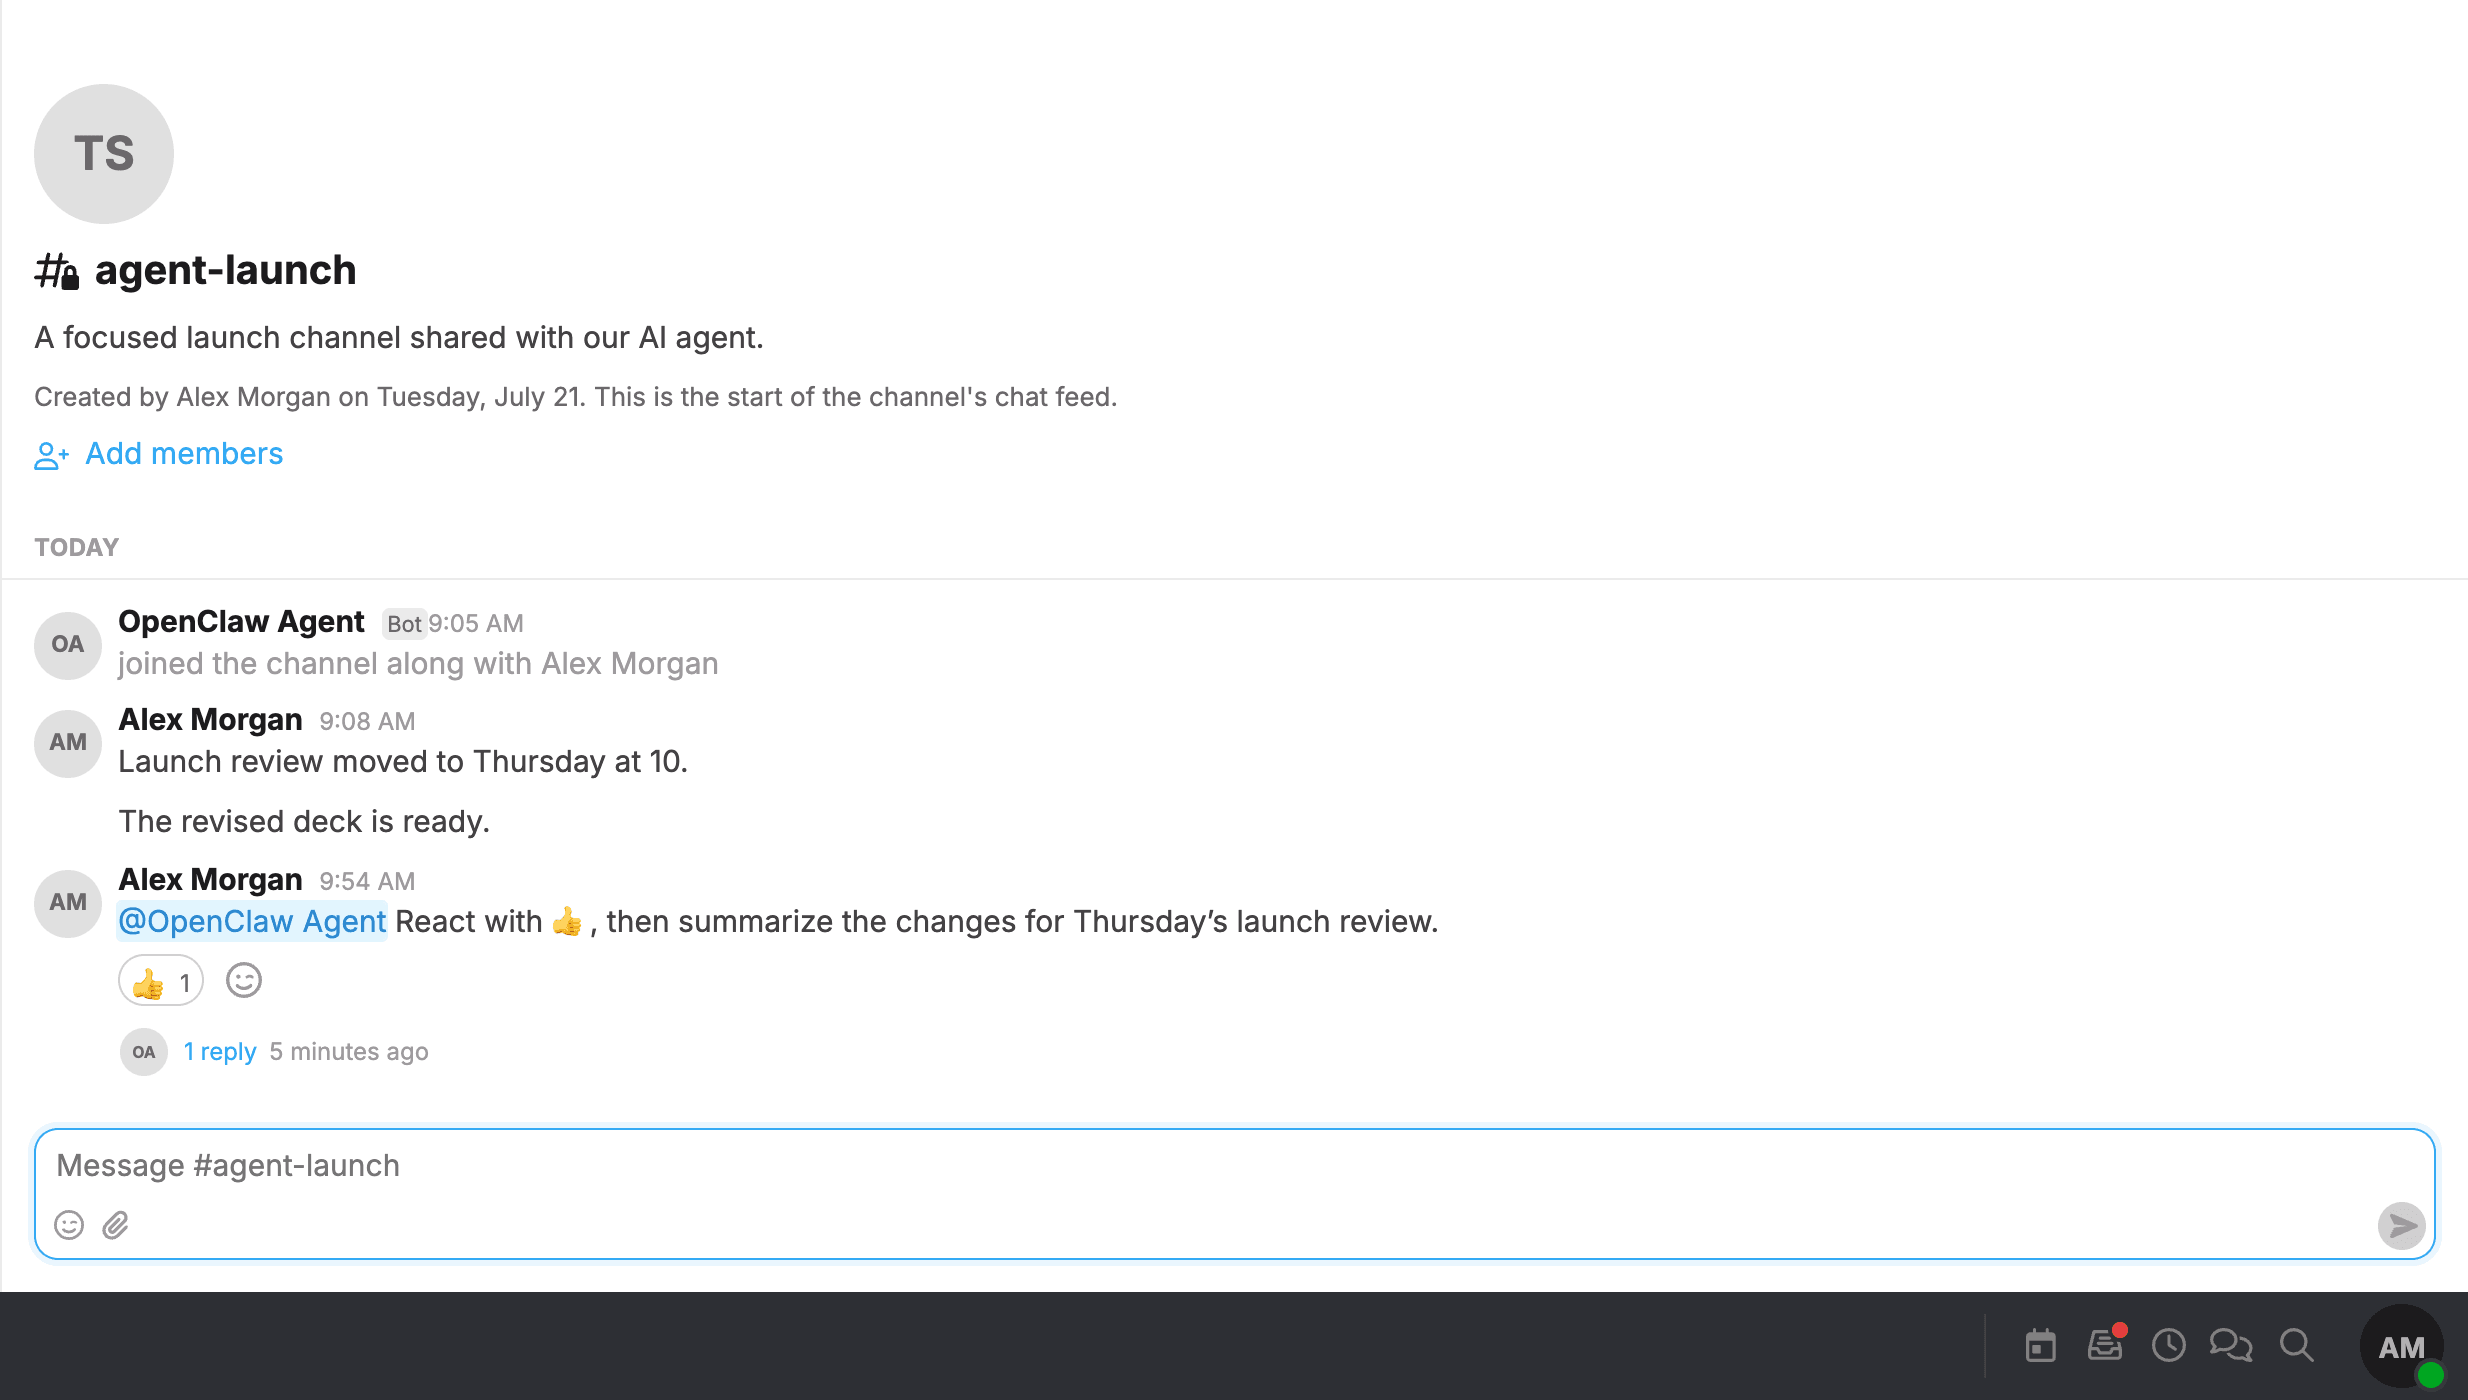Add reaction with smiley next to thumbs-up
2468x1400 pixels.
pyautogui.click(x=244, y=980)
